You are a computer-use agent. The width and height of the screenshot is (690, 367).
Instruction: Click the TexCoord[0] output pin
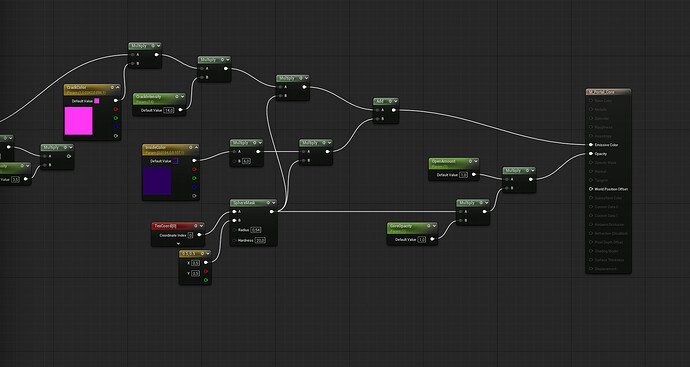[199, 235]
